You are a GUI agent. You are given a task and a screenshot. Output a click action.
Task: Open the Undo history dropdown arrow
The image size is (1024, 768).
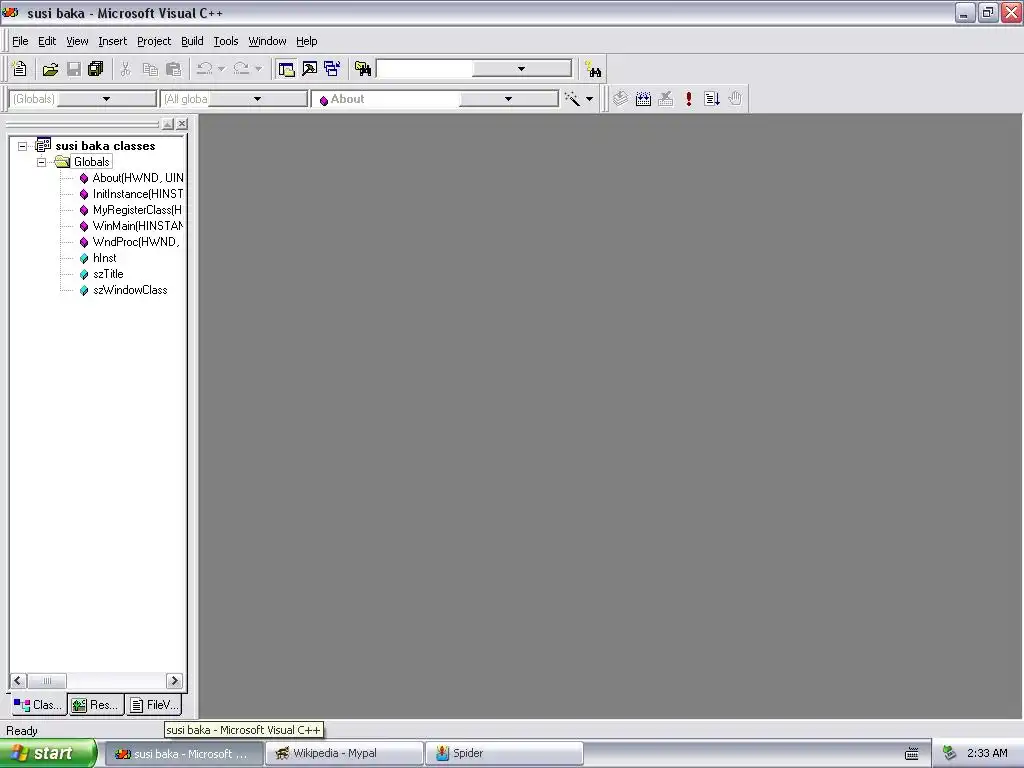pyautogui.click(x=221, y=69)
